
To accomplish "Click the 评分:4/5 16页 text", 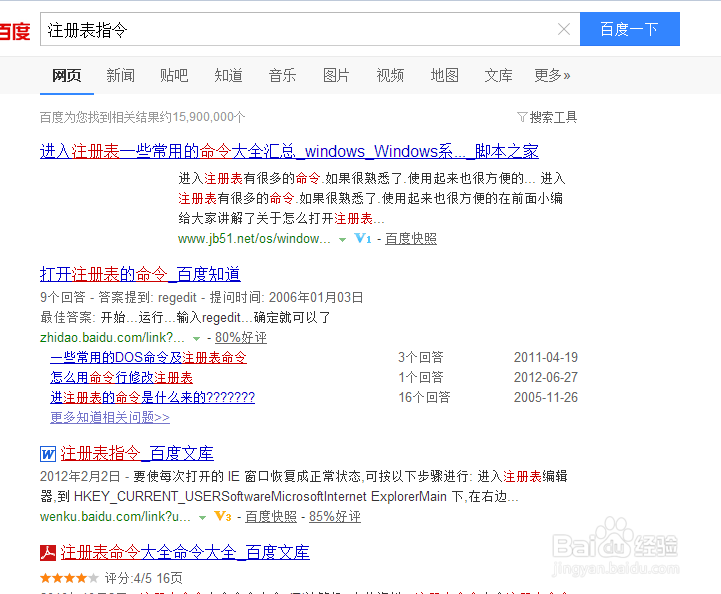I will (x=143, y=578).
